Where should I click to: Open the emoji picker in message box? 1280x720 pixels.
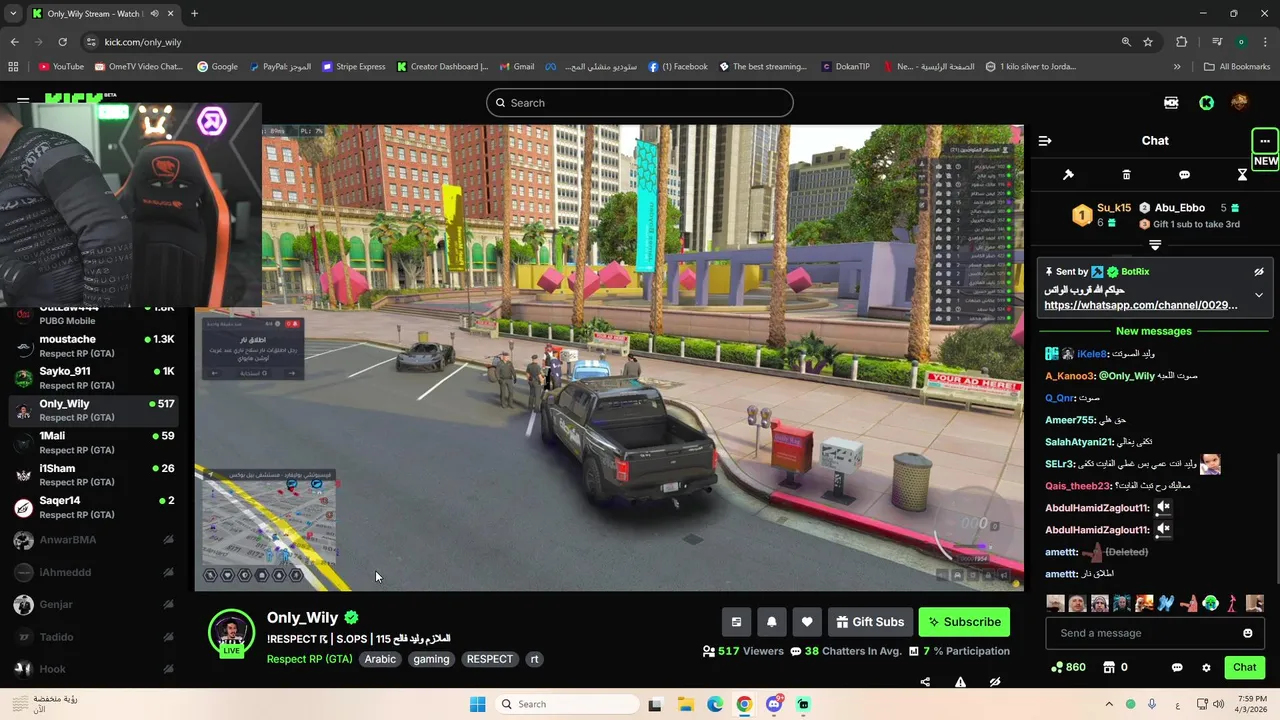[1247, 633]
